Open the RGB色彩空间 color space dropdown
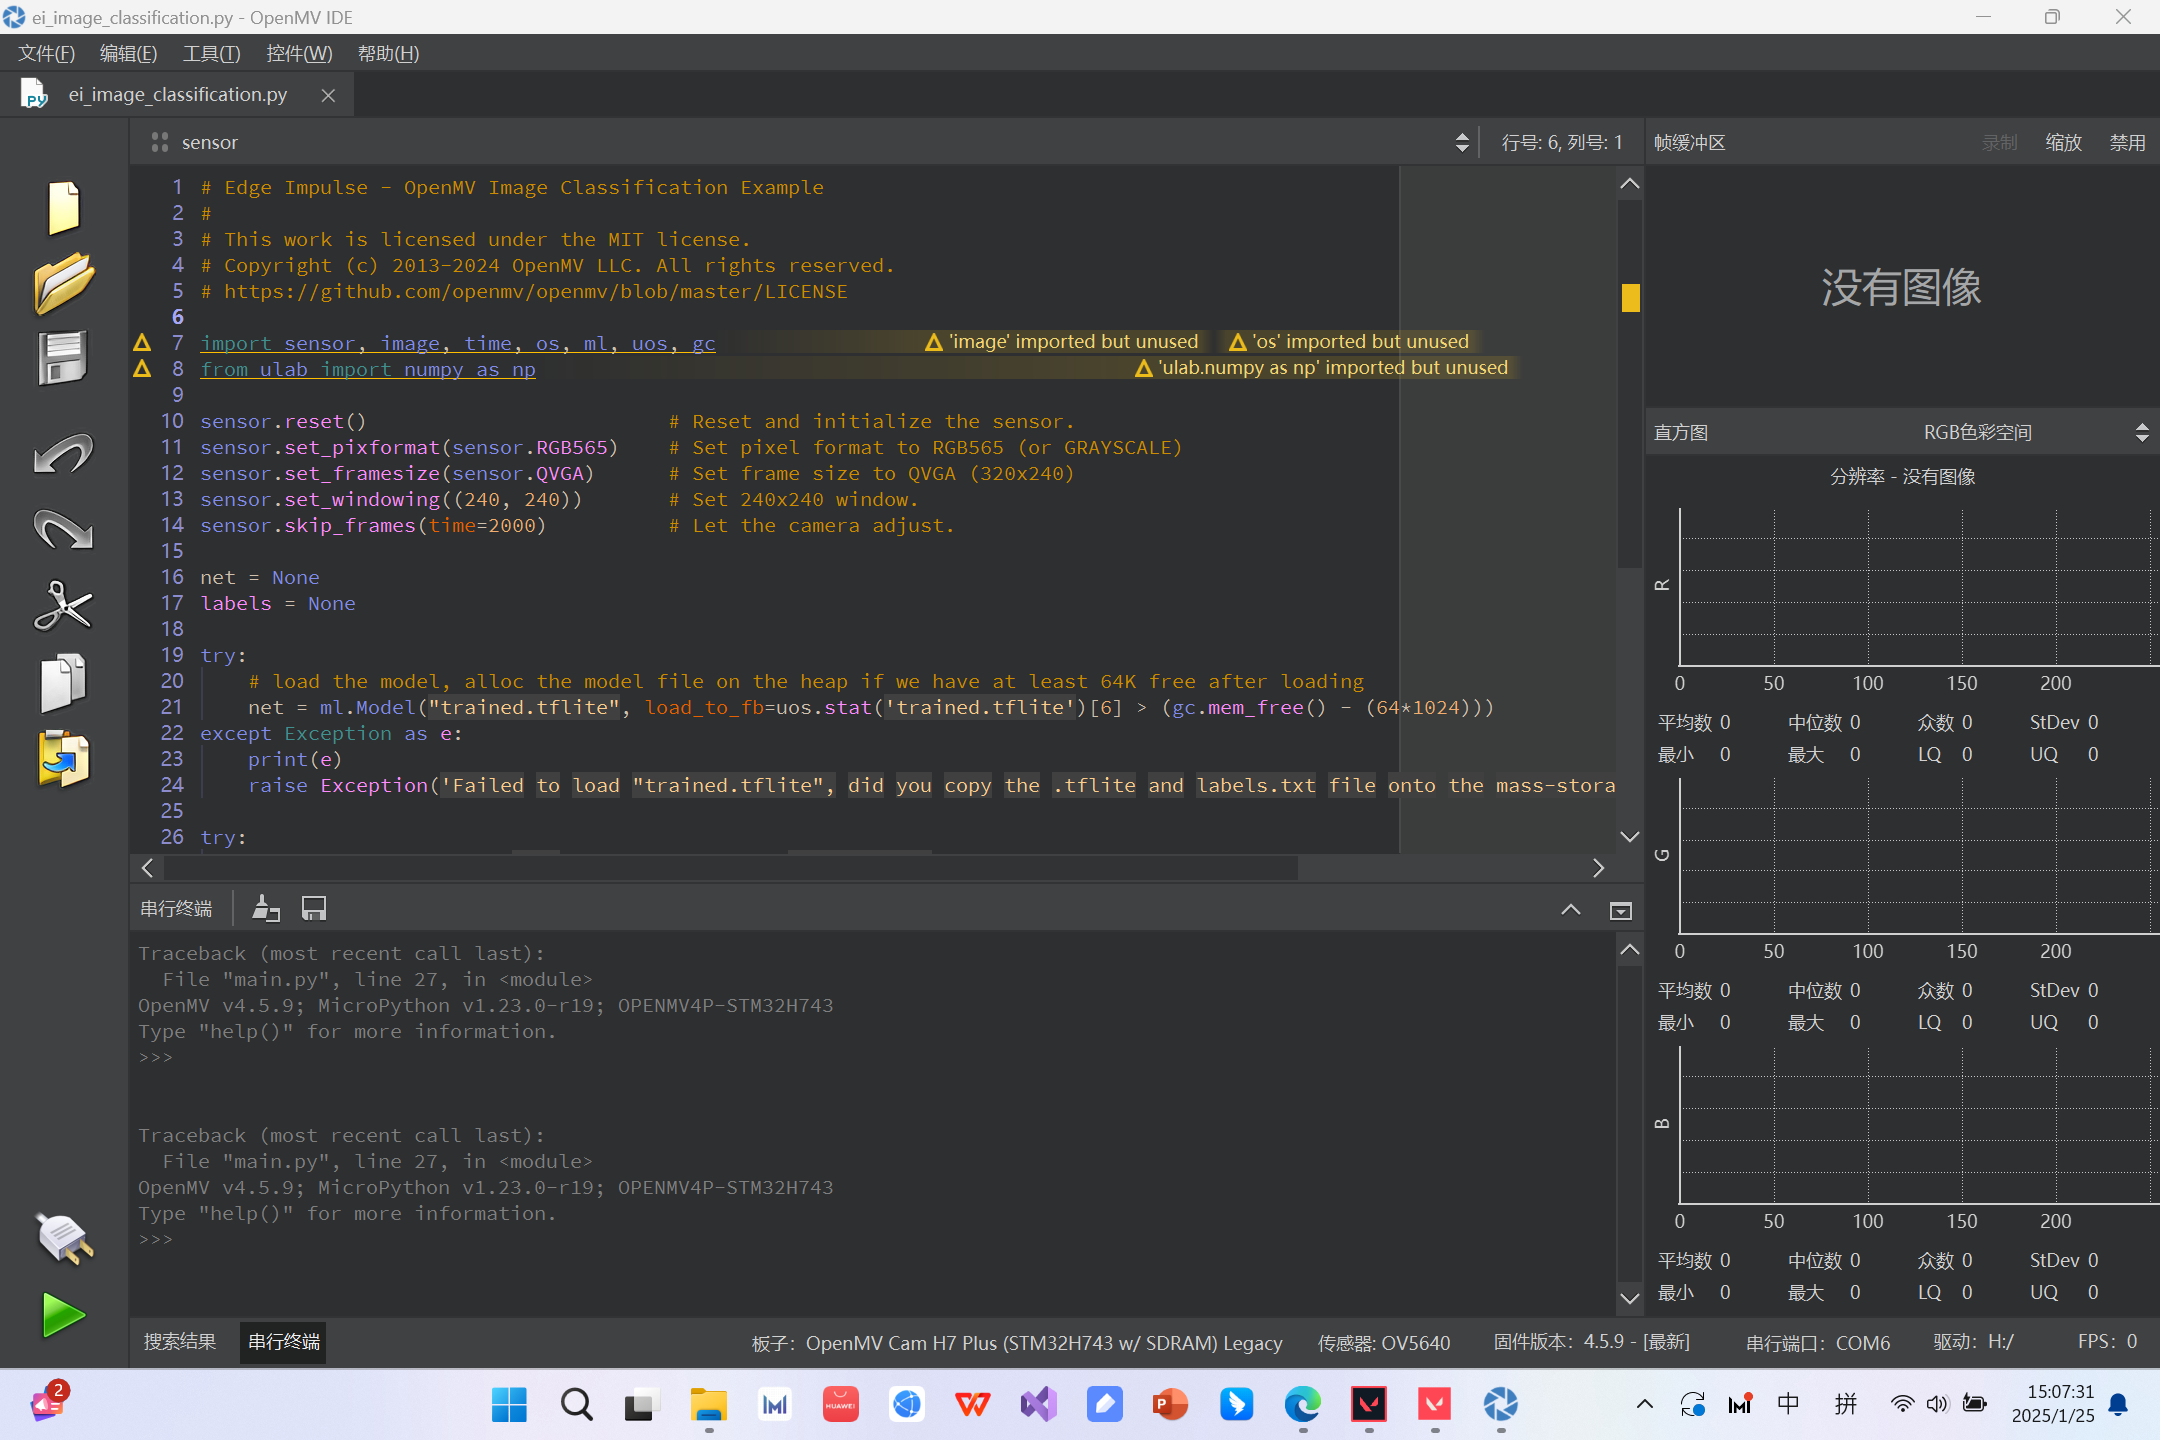This screenshot has width=2160, height=1440. pyautogui.click(x=2036, y=432)
